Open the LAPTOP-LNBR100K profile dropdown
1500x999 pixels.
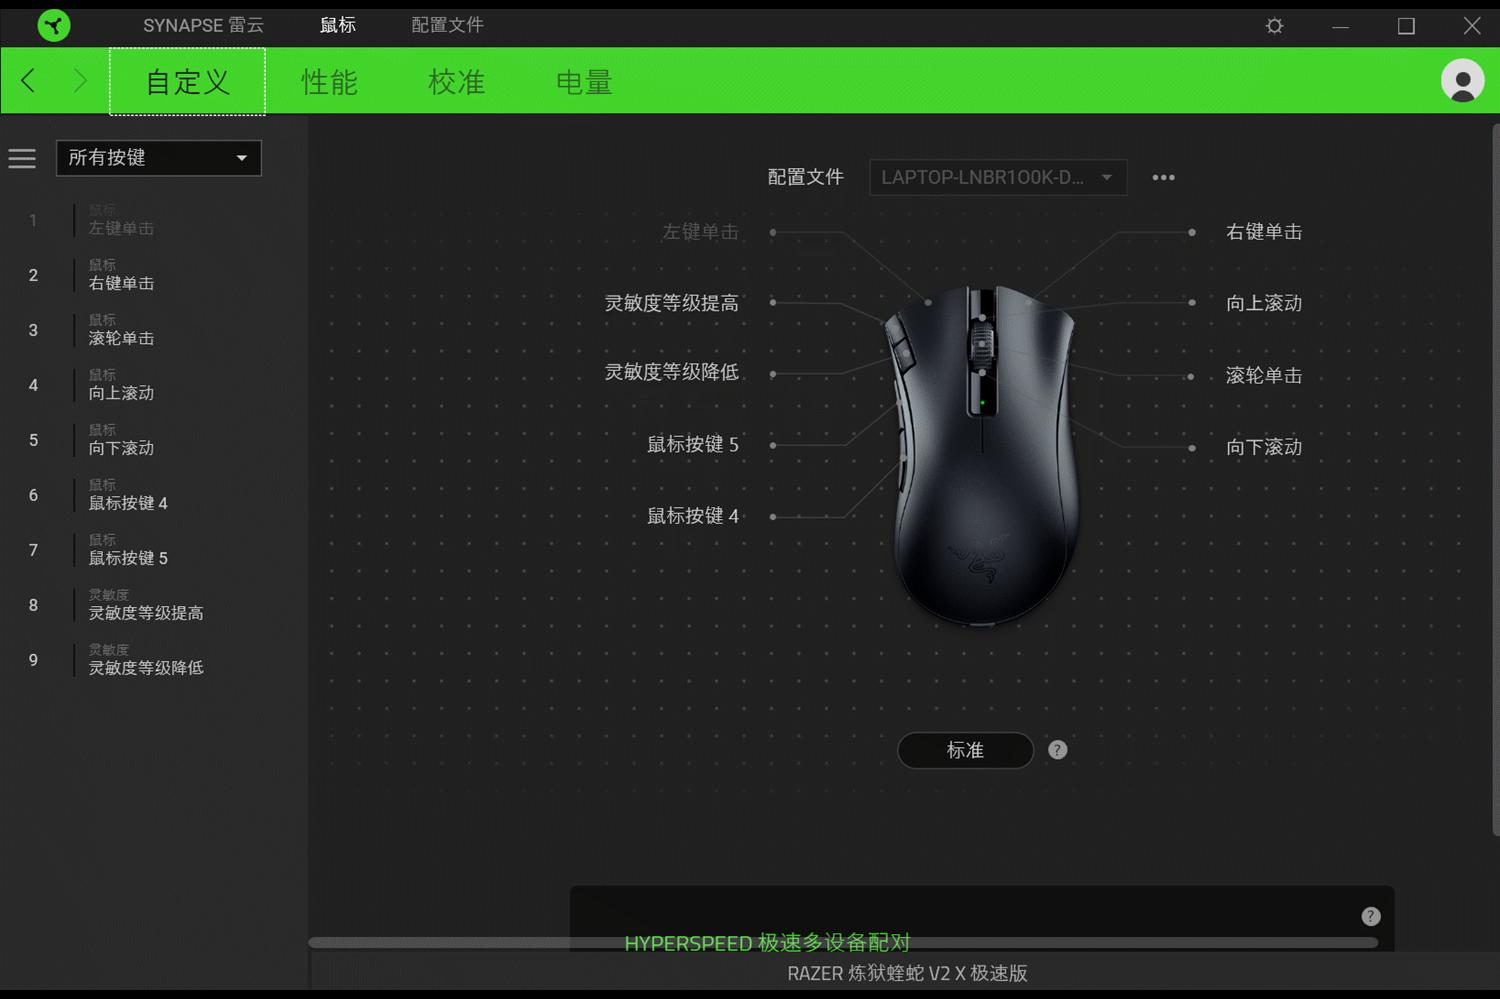[997, 177]
